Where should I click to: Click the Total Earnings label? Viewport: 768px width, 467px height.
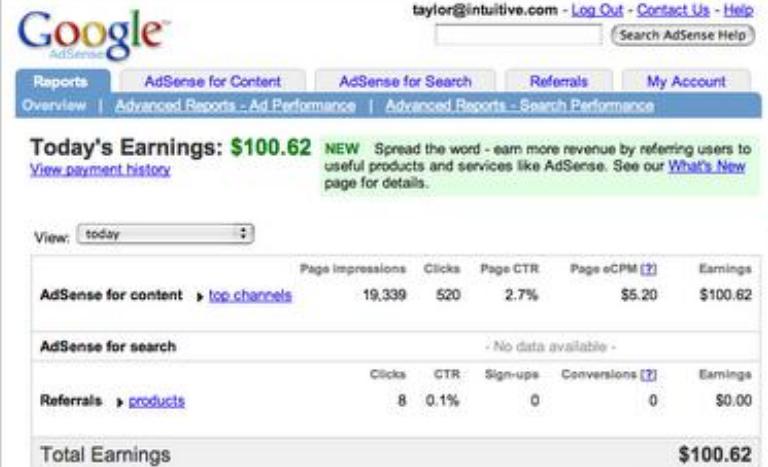pyautogui.click(x=105, y=455)
